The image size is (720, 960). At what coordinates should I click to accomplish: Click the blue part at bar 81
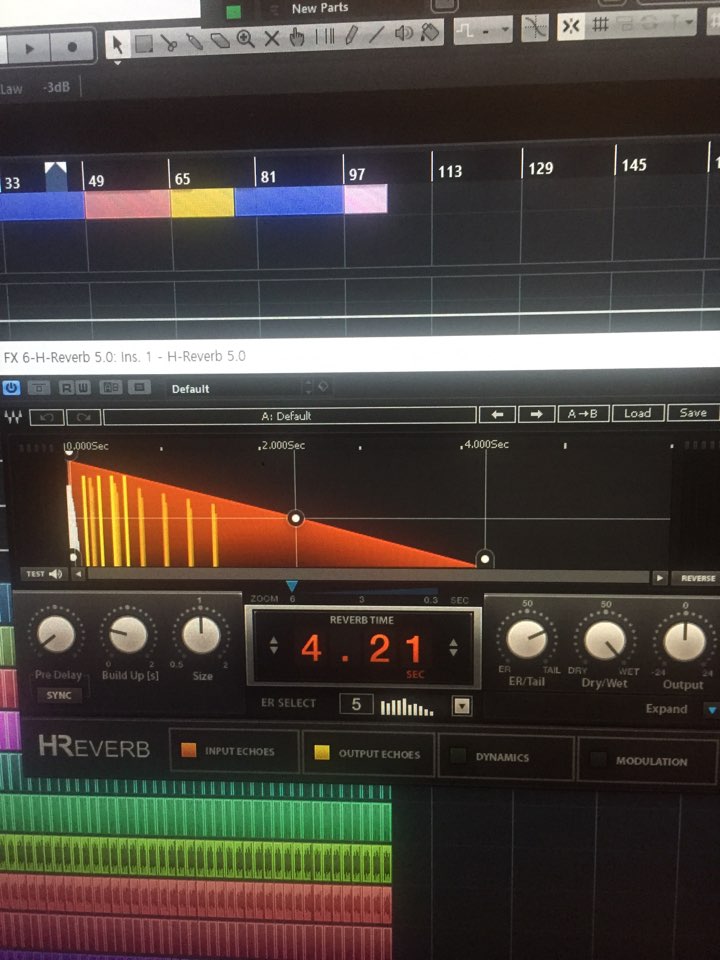289,201
